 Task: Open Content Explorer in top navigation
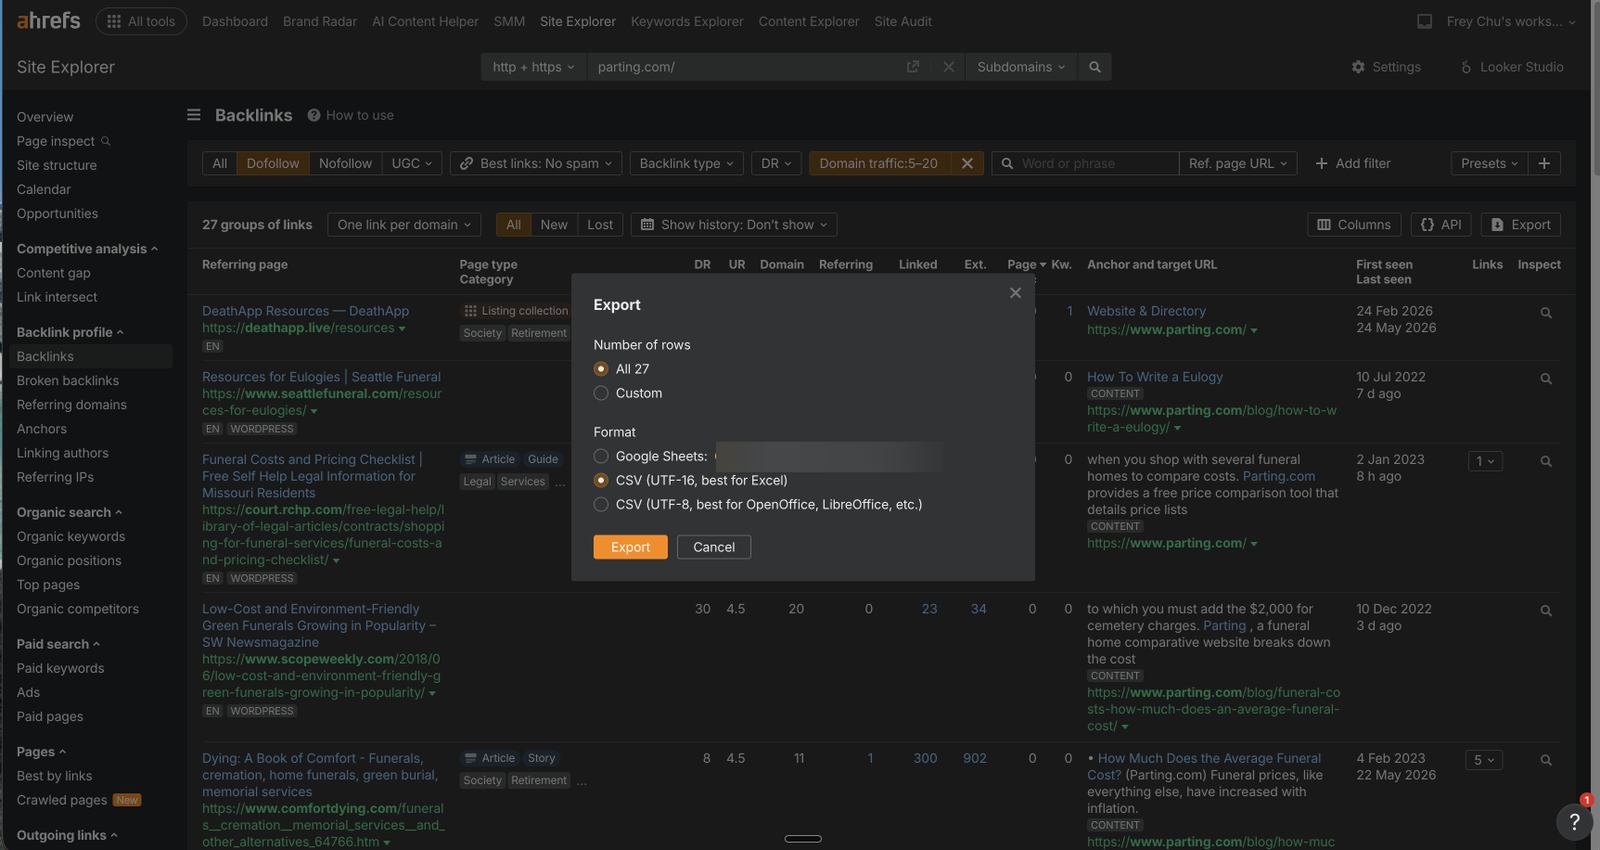[x=809, y=21]
